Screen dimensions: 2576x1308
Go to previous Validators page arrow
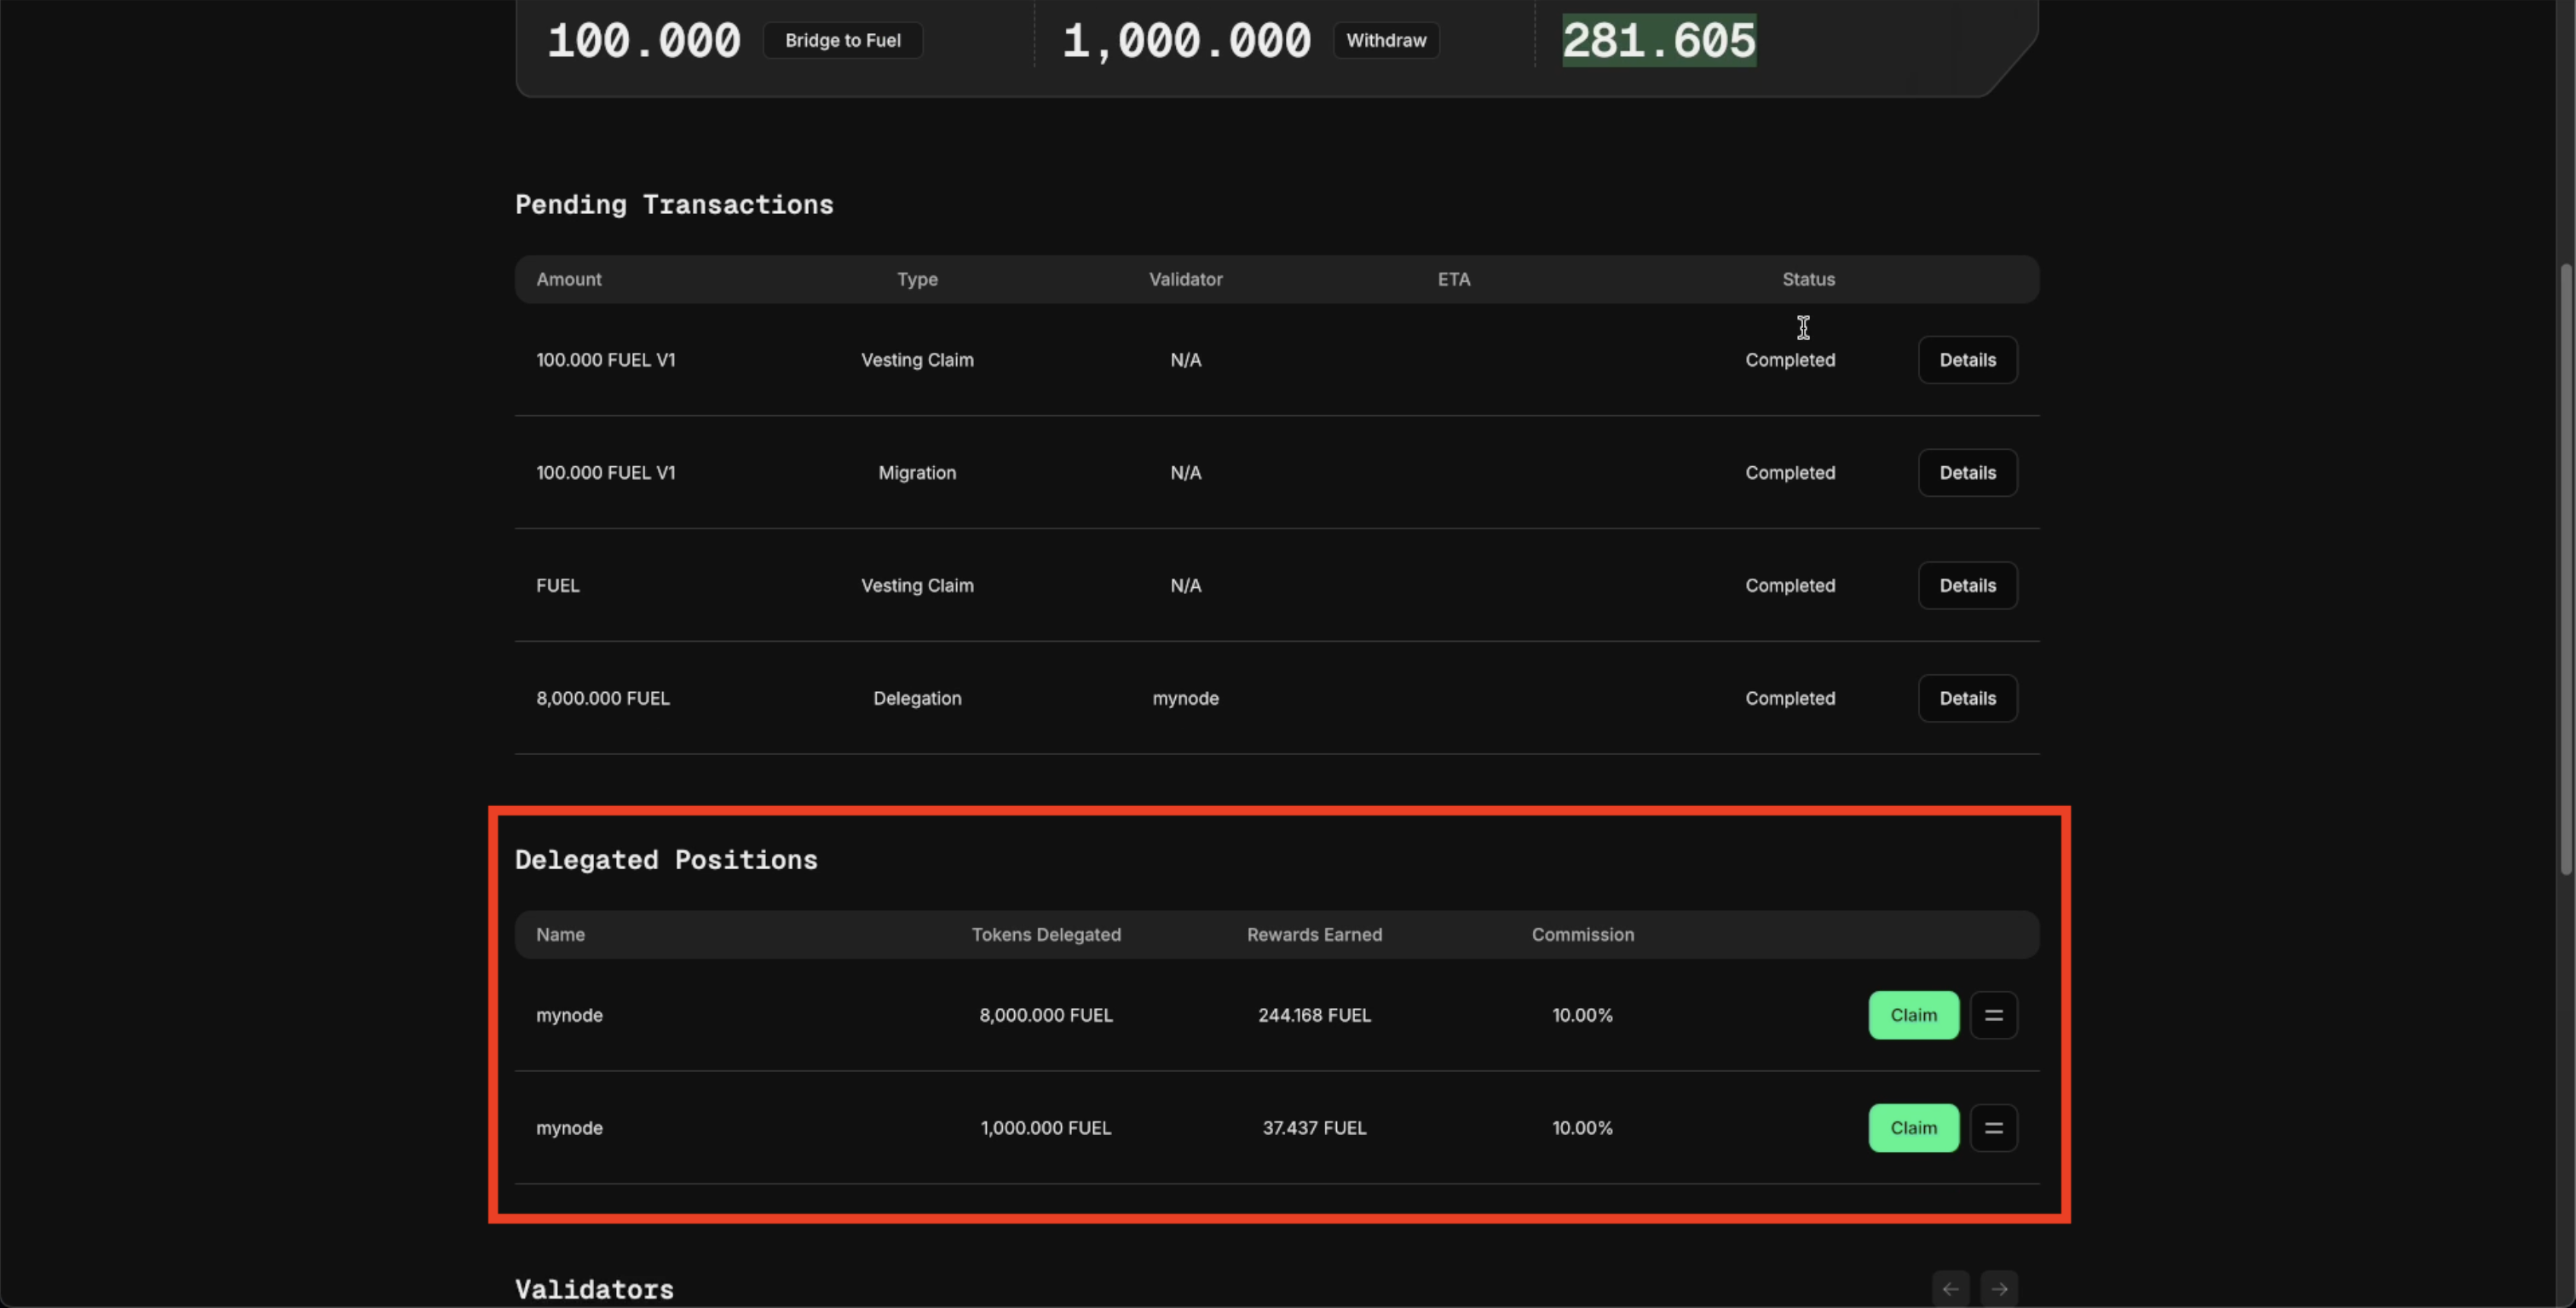coord(1950,1288)
